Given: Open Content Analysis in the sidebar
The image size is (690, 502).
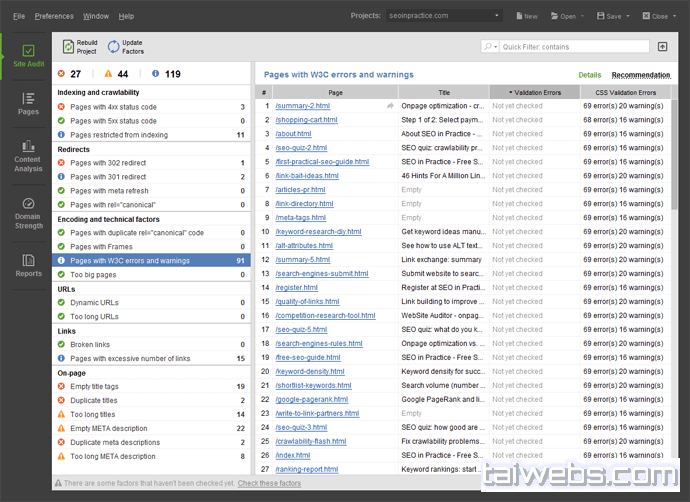Looking at the screenshot, I should (x=27, y=156).
